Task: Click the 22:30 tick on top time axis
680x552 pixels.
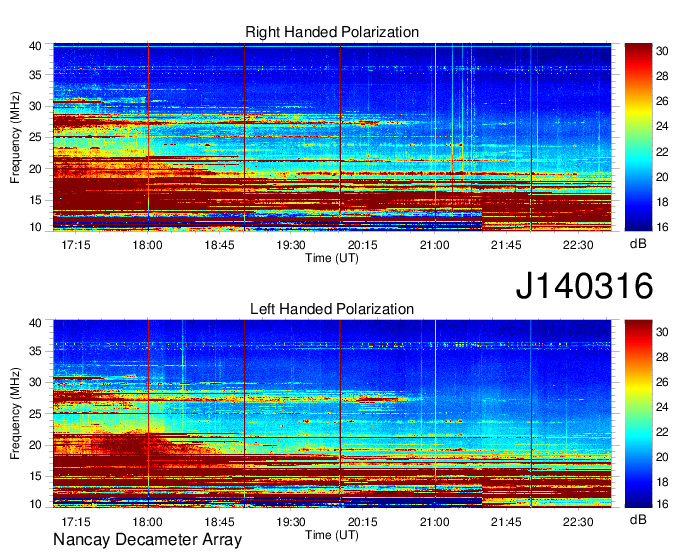Action: pyautogui.click(x=578, y=245)
